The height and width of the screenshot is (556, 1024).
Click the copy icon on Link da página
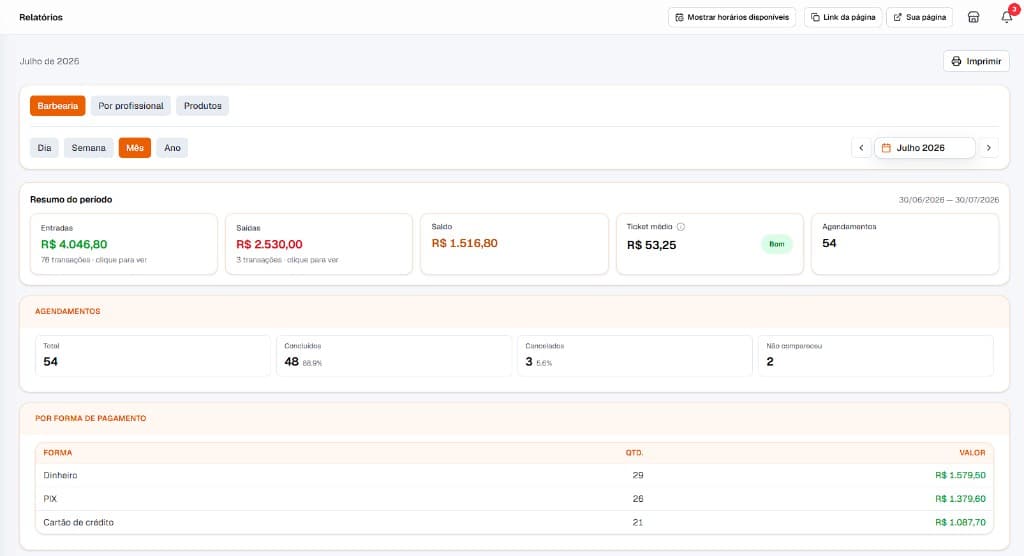815,18
